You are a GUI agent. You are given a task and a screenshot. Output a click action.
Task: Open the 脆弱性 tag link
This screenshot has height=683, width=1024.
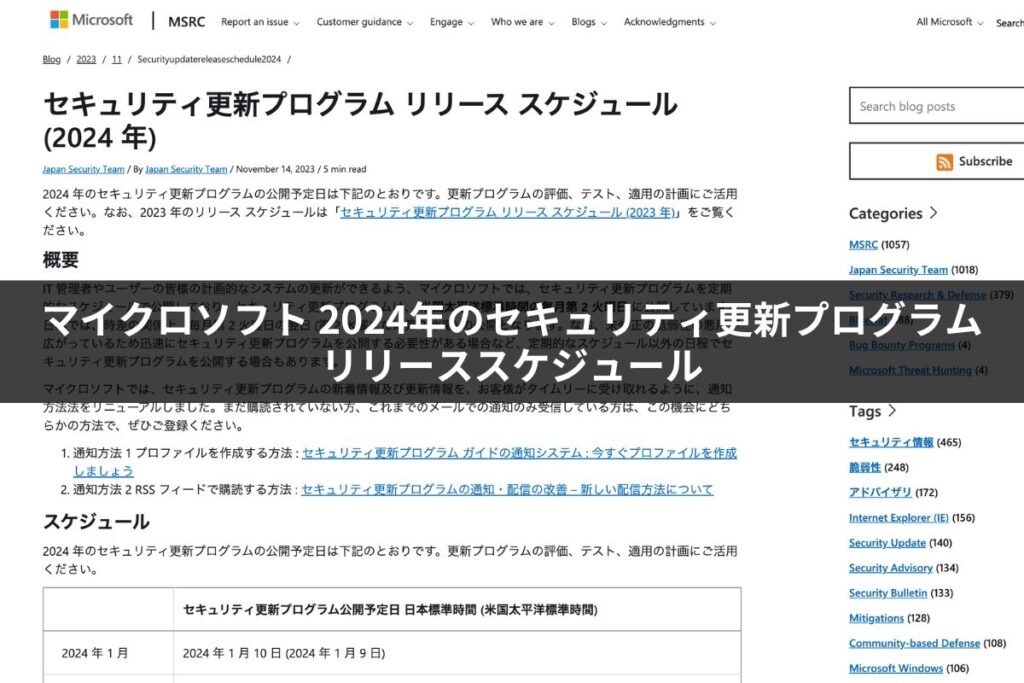pyautogui.click(x=865, y=468)
